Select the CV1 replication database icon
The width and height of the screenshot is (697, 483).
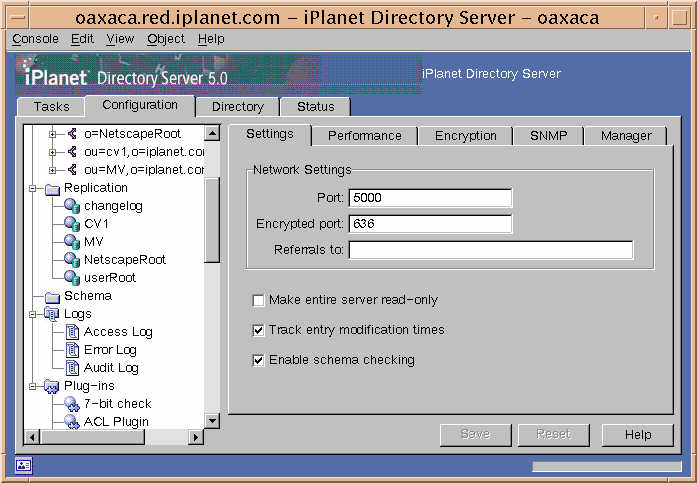point(72,224)
